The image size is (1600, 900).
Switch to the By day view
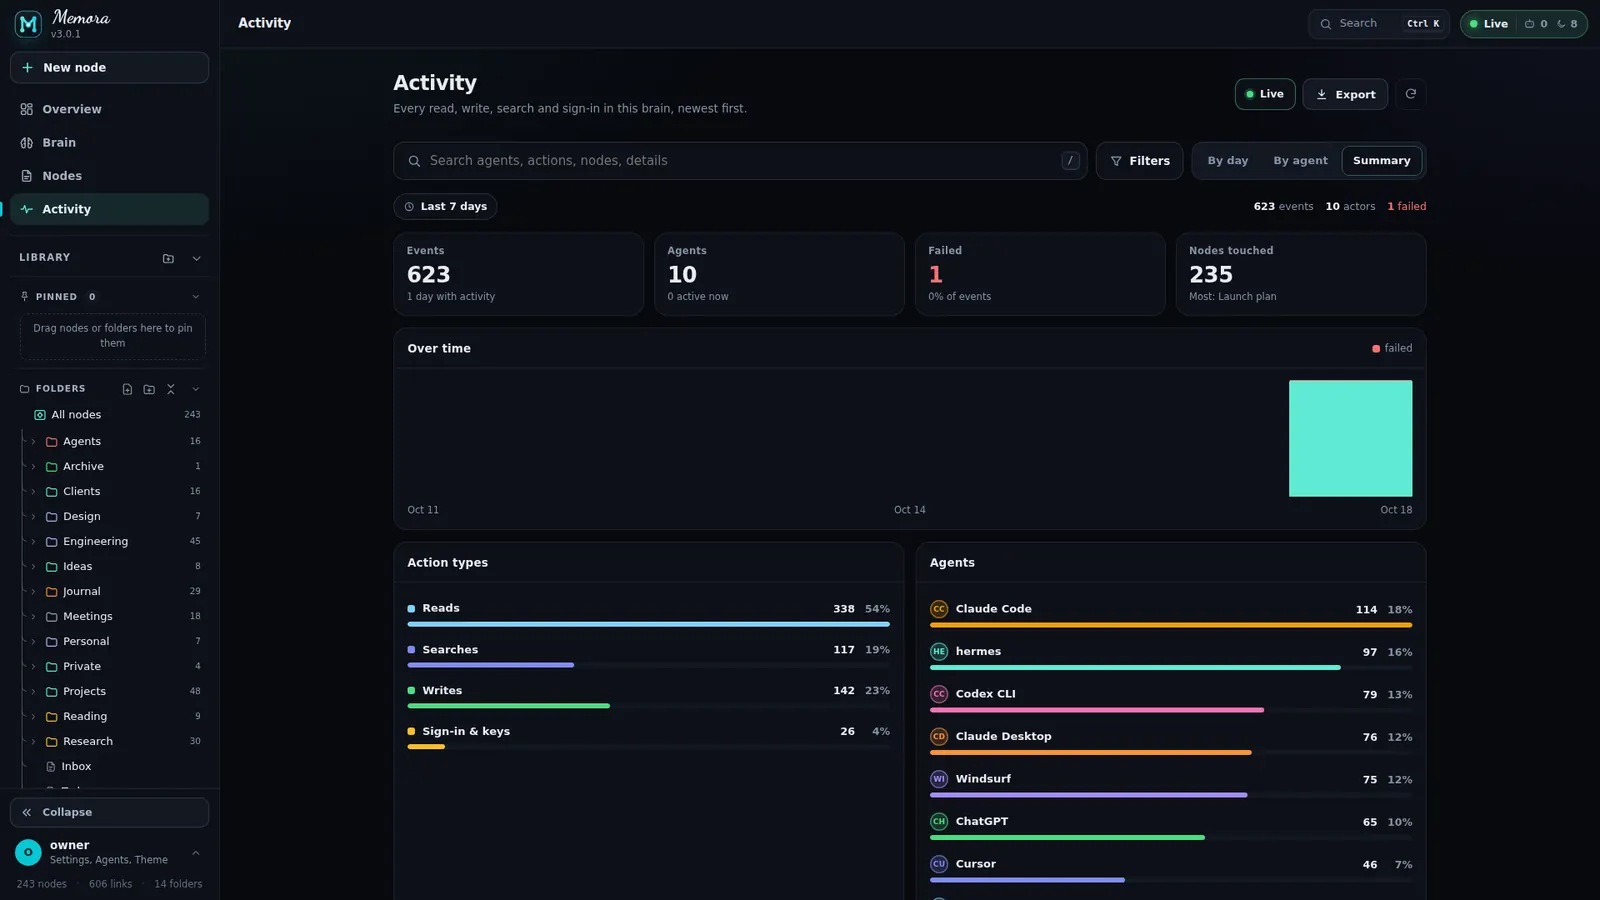1228,161
